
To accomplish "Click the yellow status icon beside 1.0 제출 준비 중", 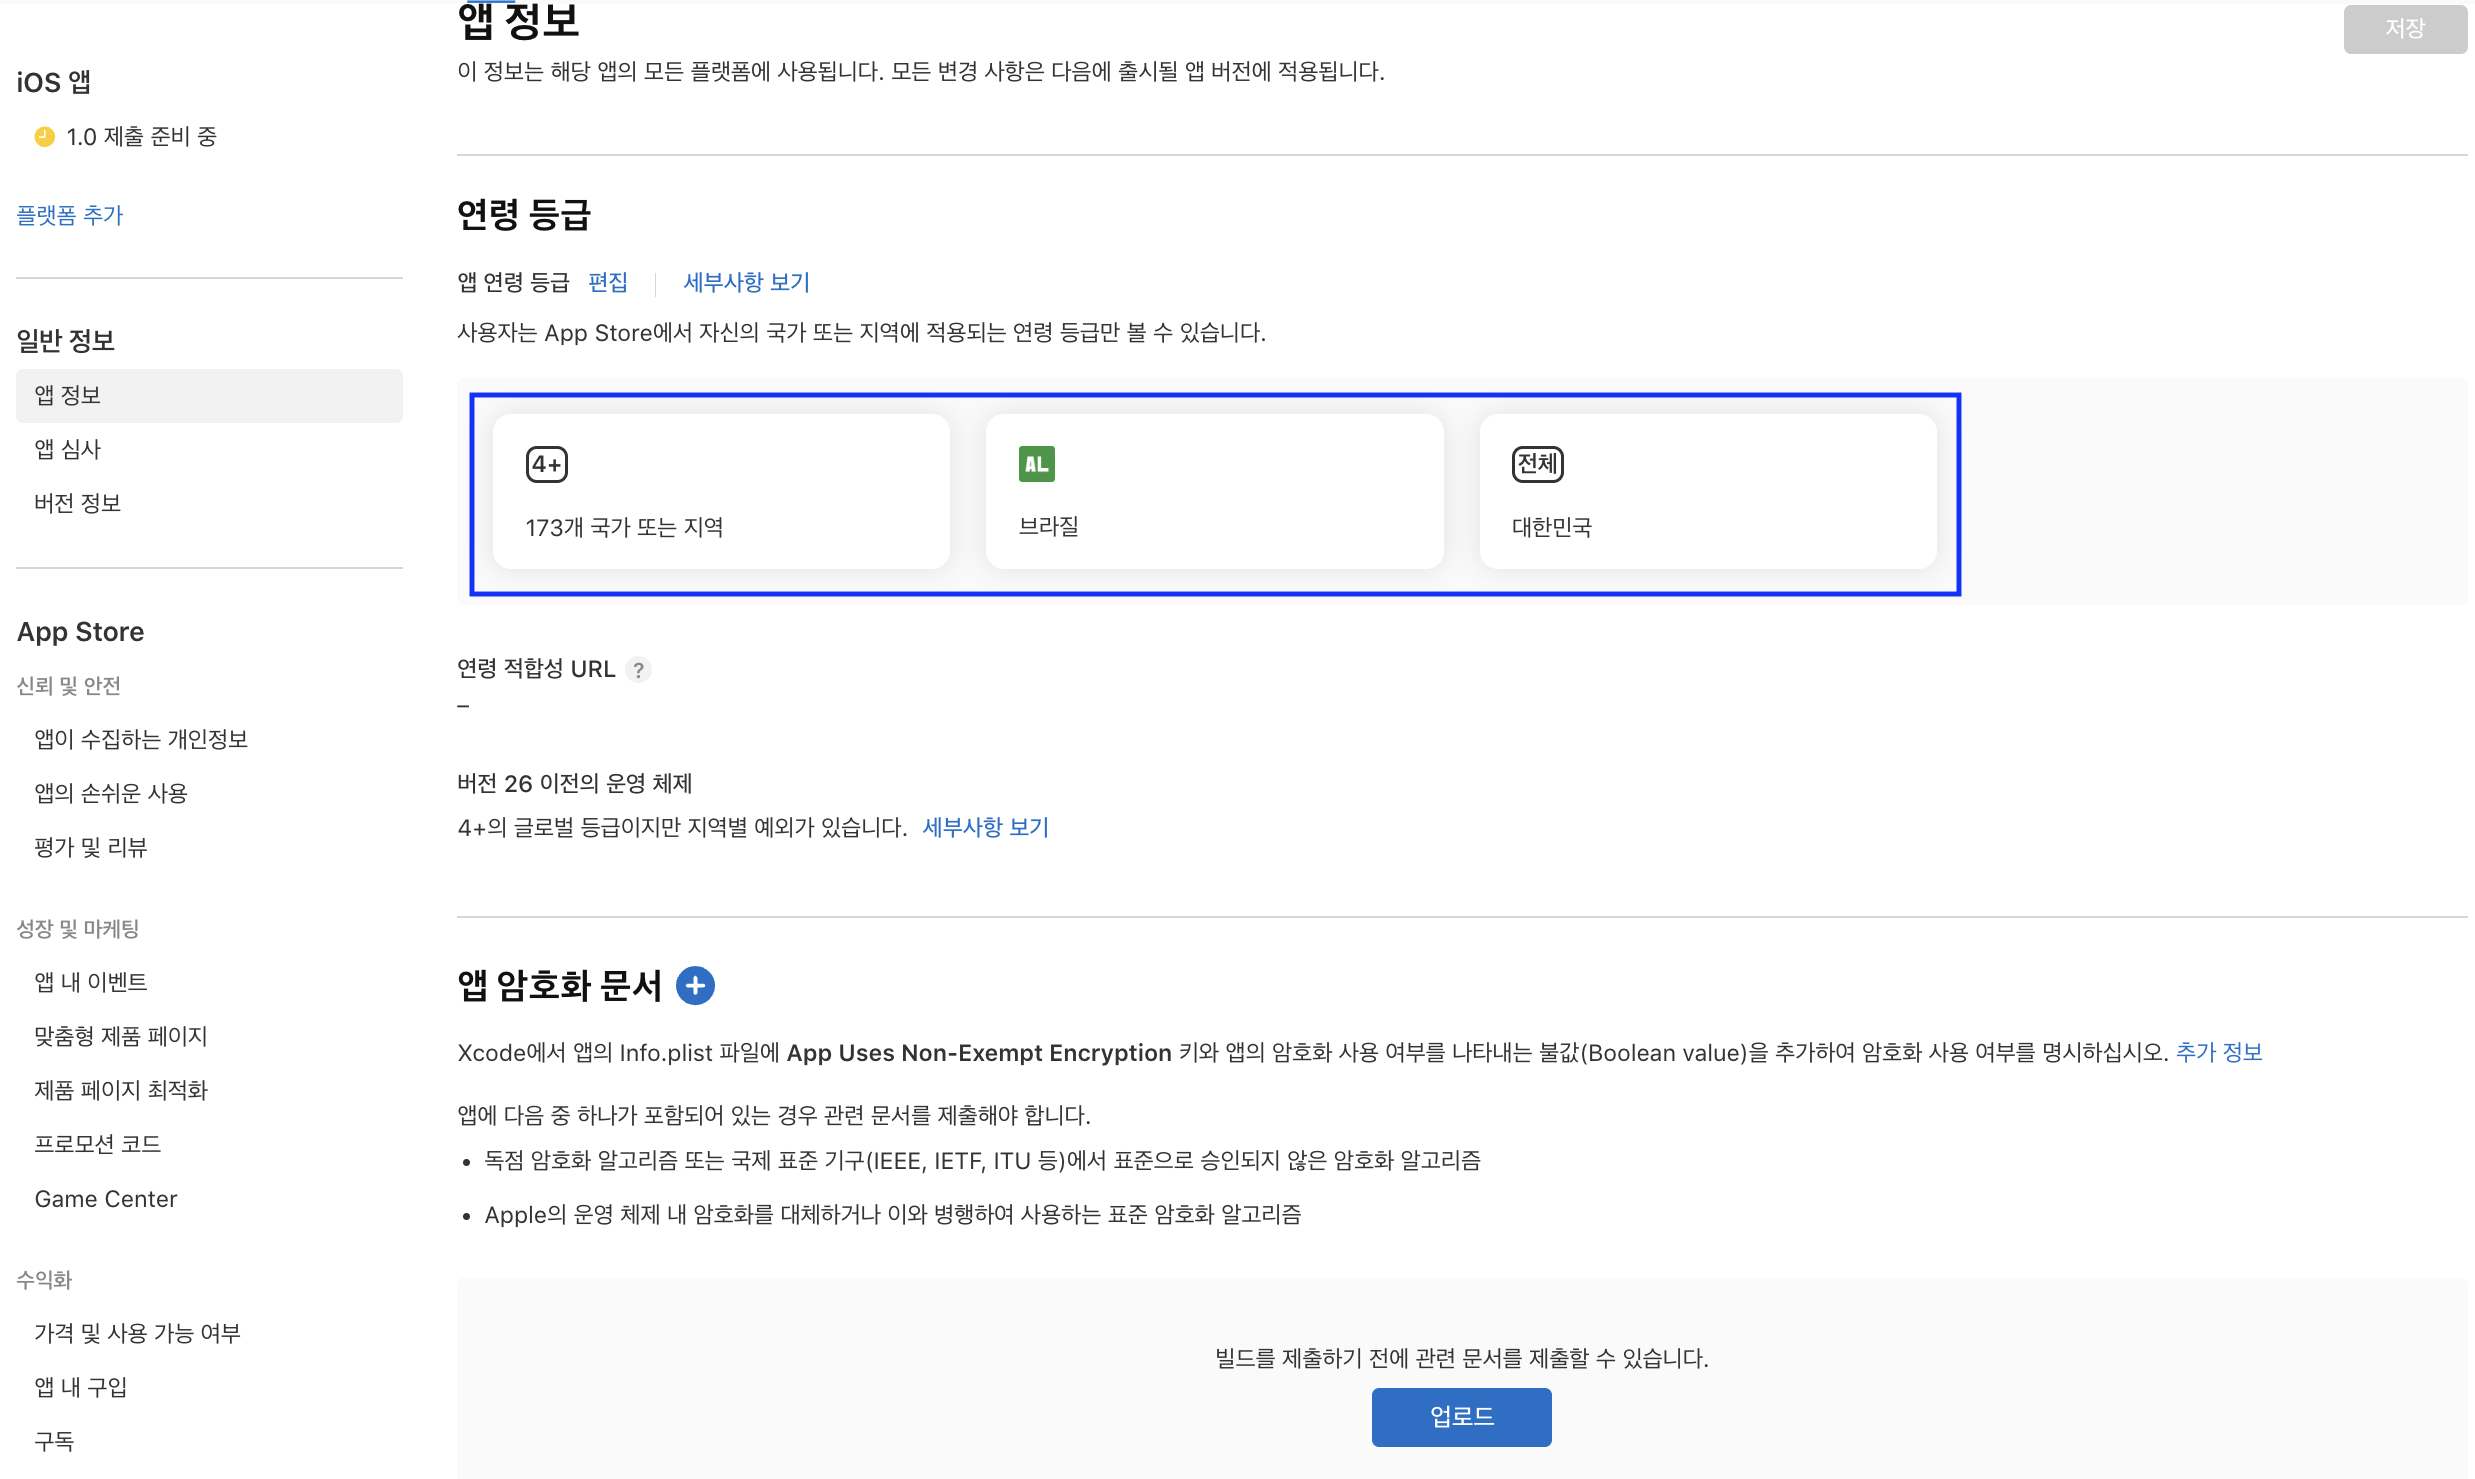I will point(42,137).
